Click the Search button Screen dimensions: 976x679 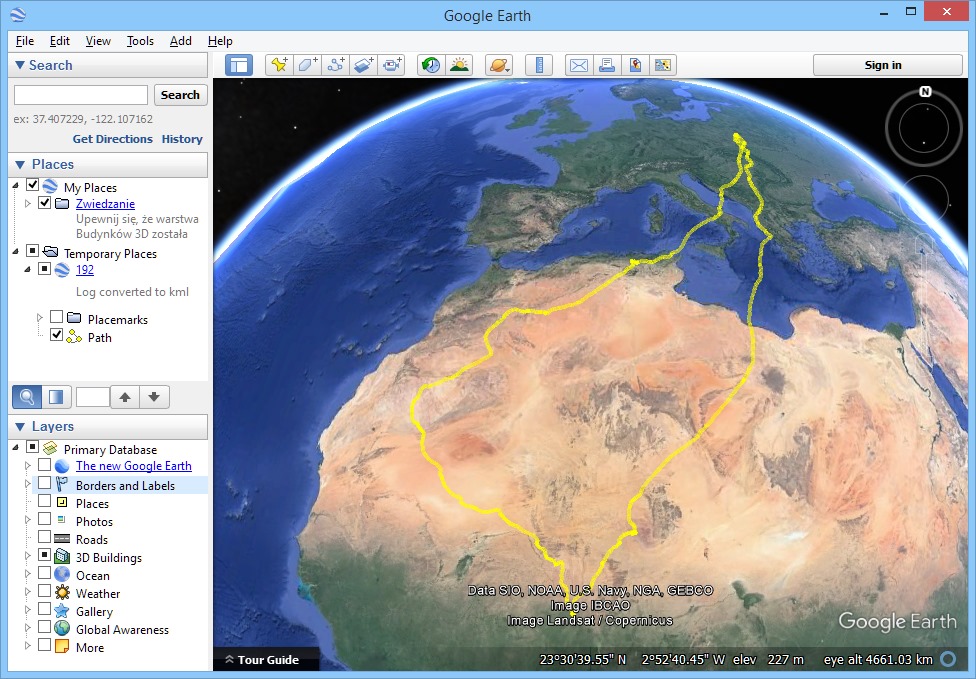(x=181, y=95)
